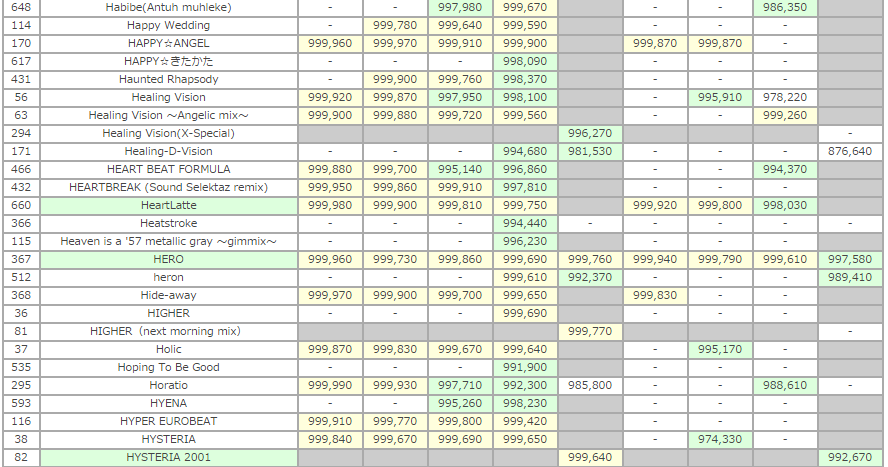Select score 995,910 in Healing Vision row

pyautogui.click(x=720, y=97)
